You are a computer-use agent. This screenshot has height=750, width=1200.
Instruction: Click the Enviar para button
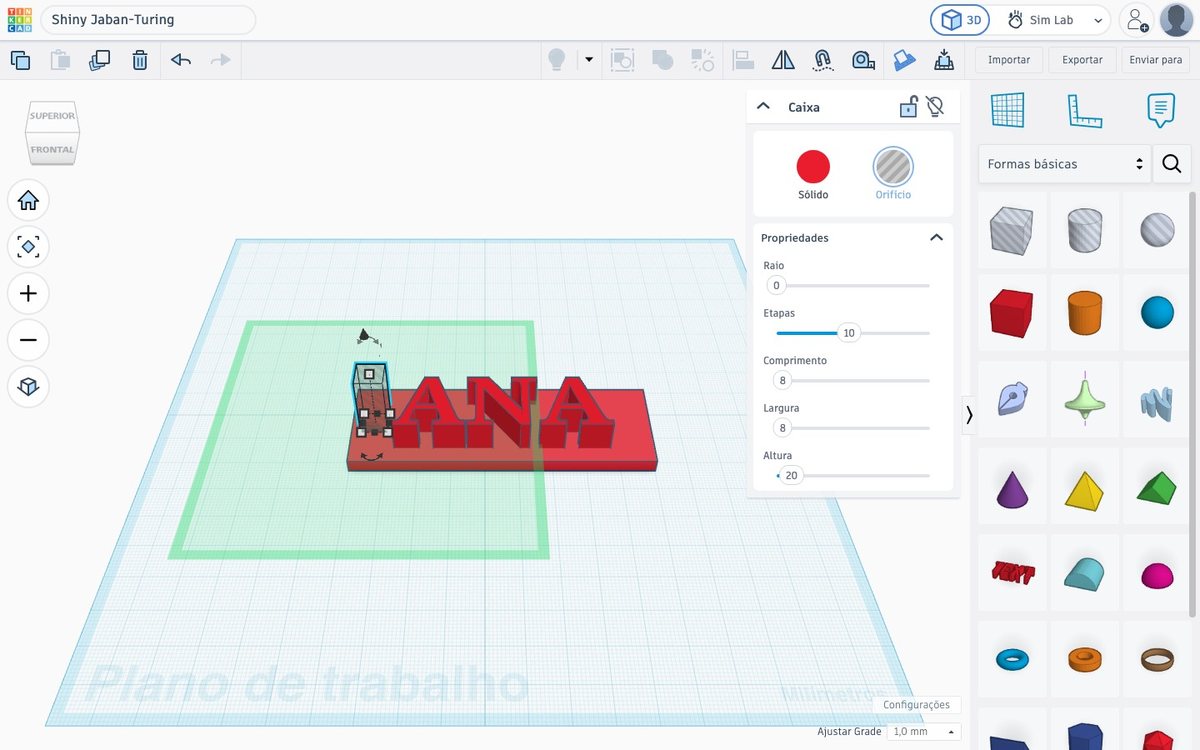(1156, 60)
